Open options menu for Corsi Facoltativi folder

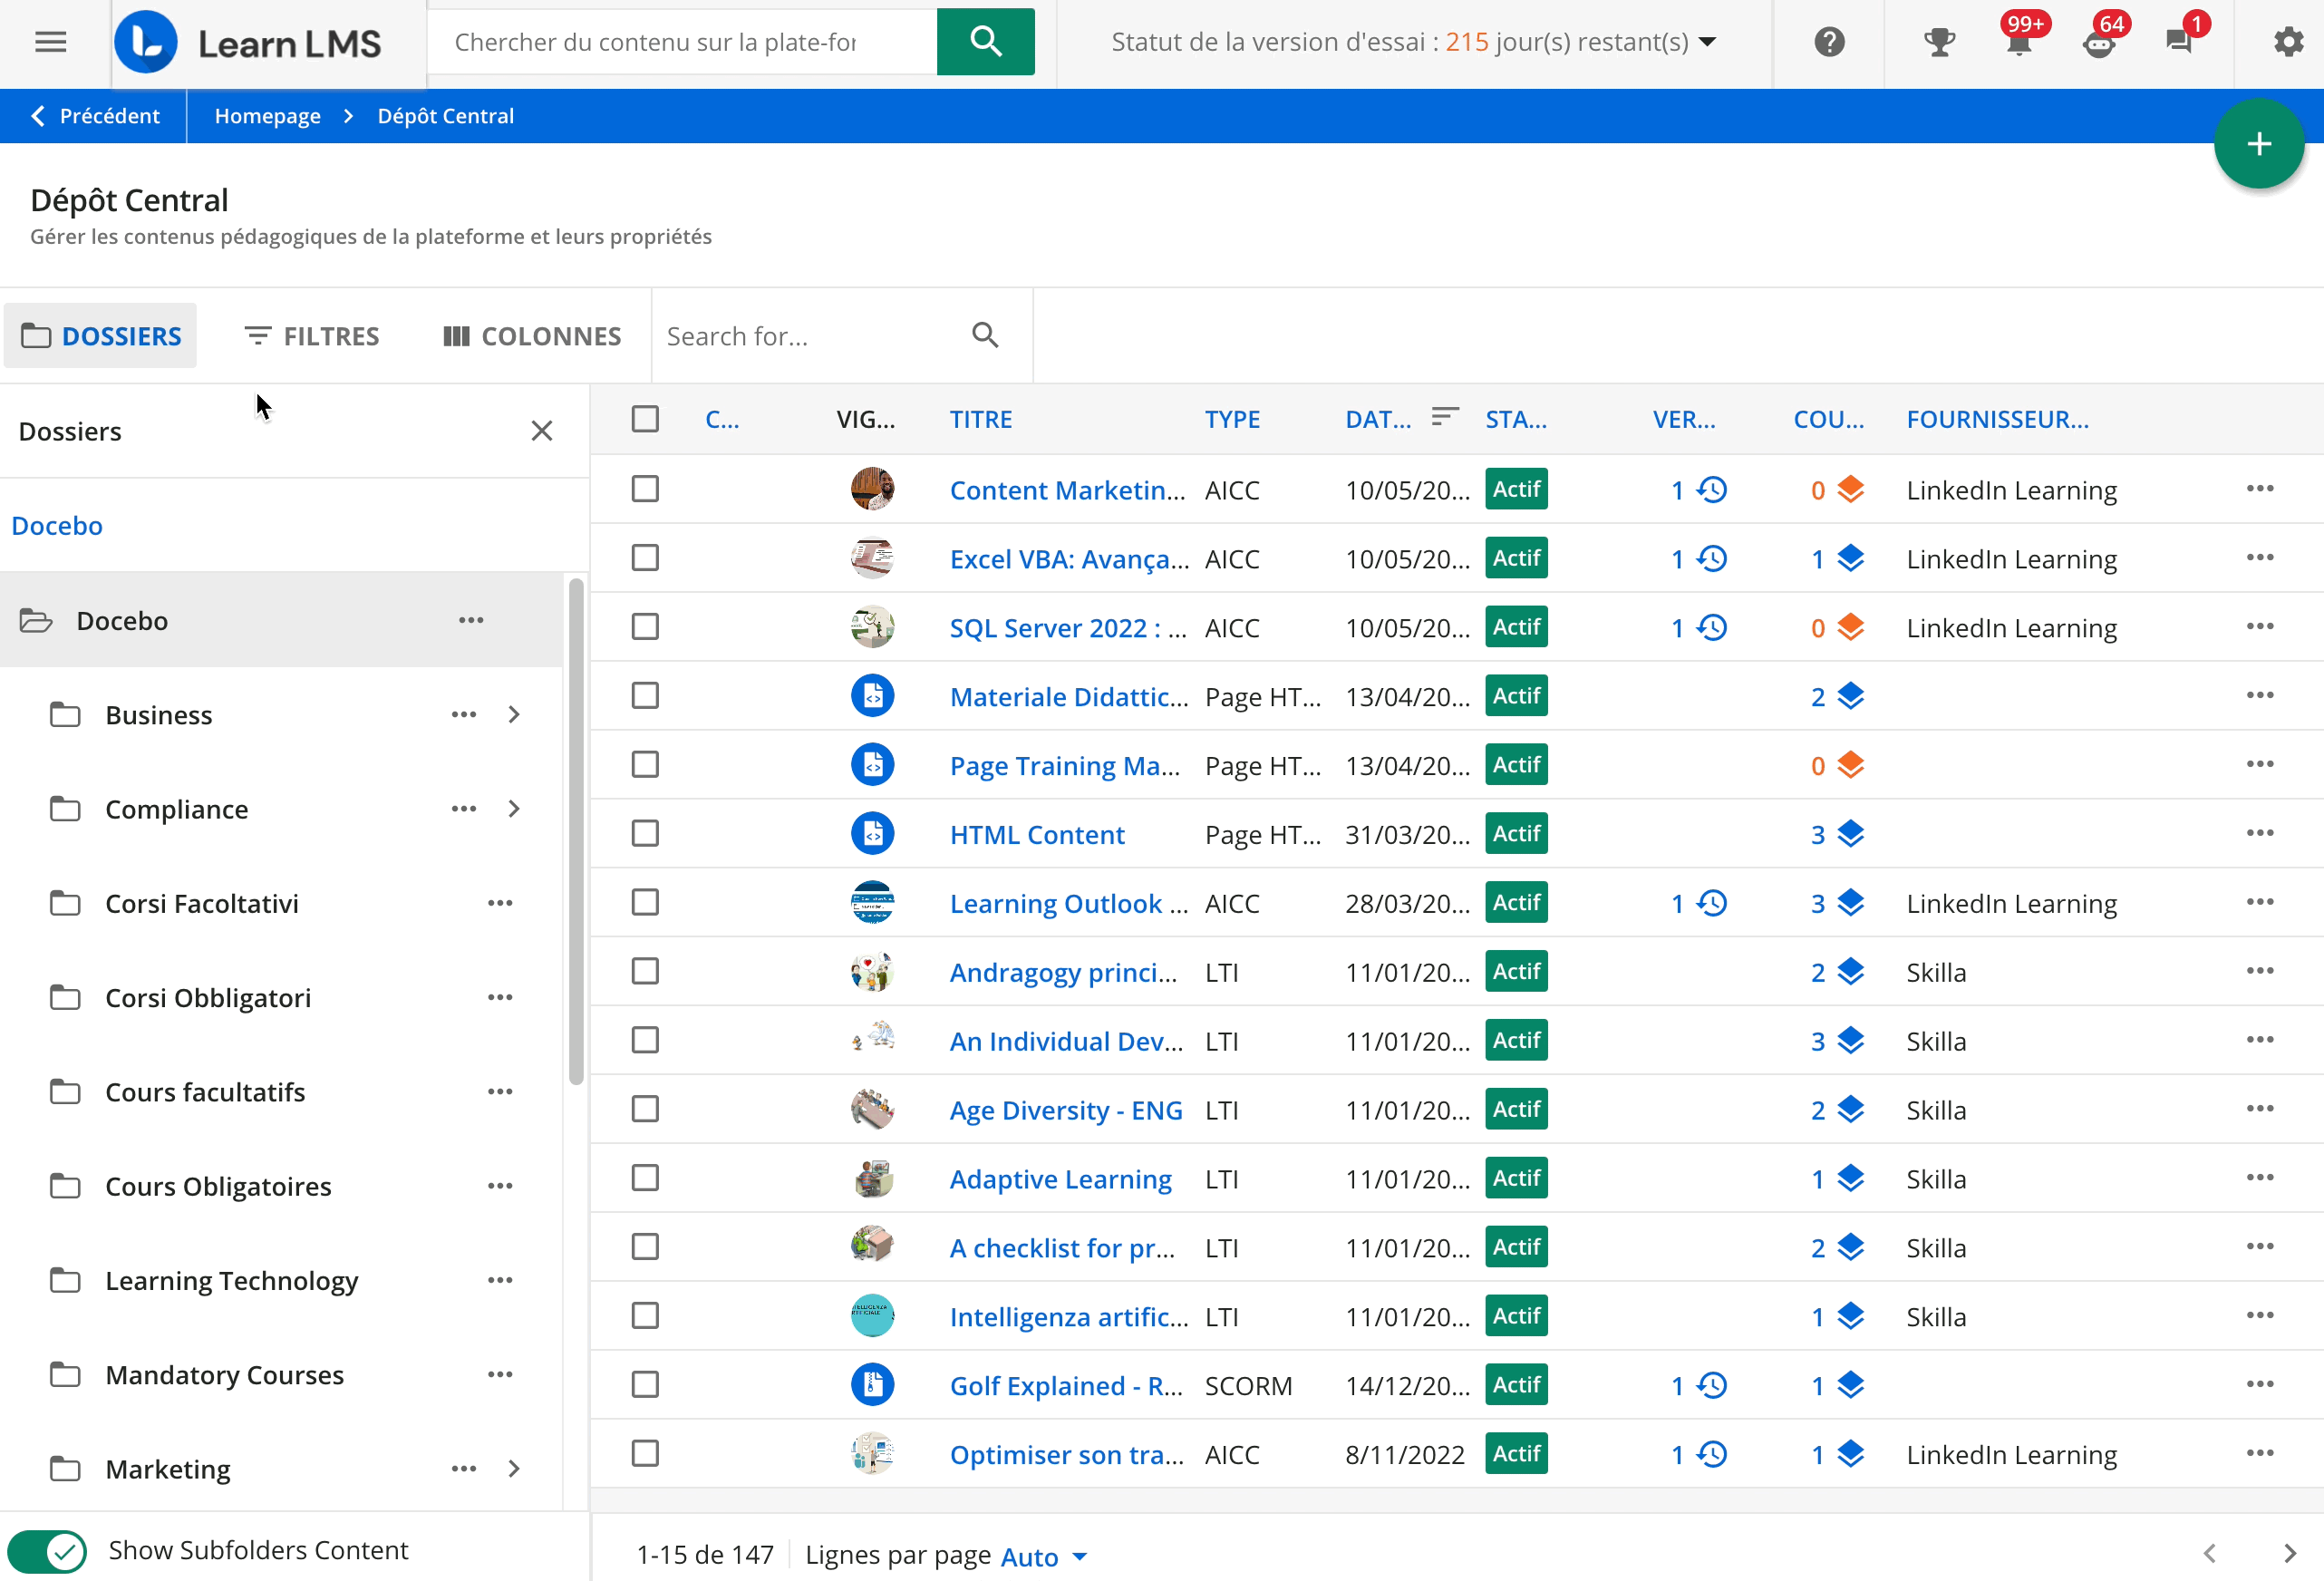point(500,903)
